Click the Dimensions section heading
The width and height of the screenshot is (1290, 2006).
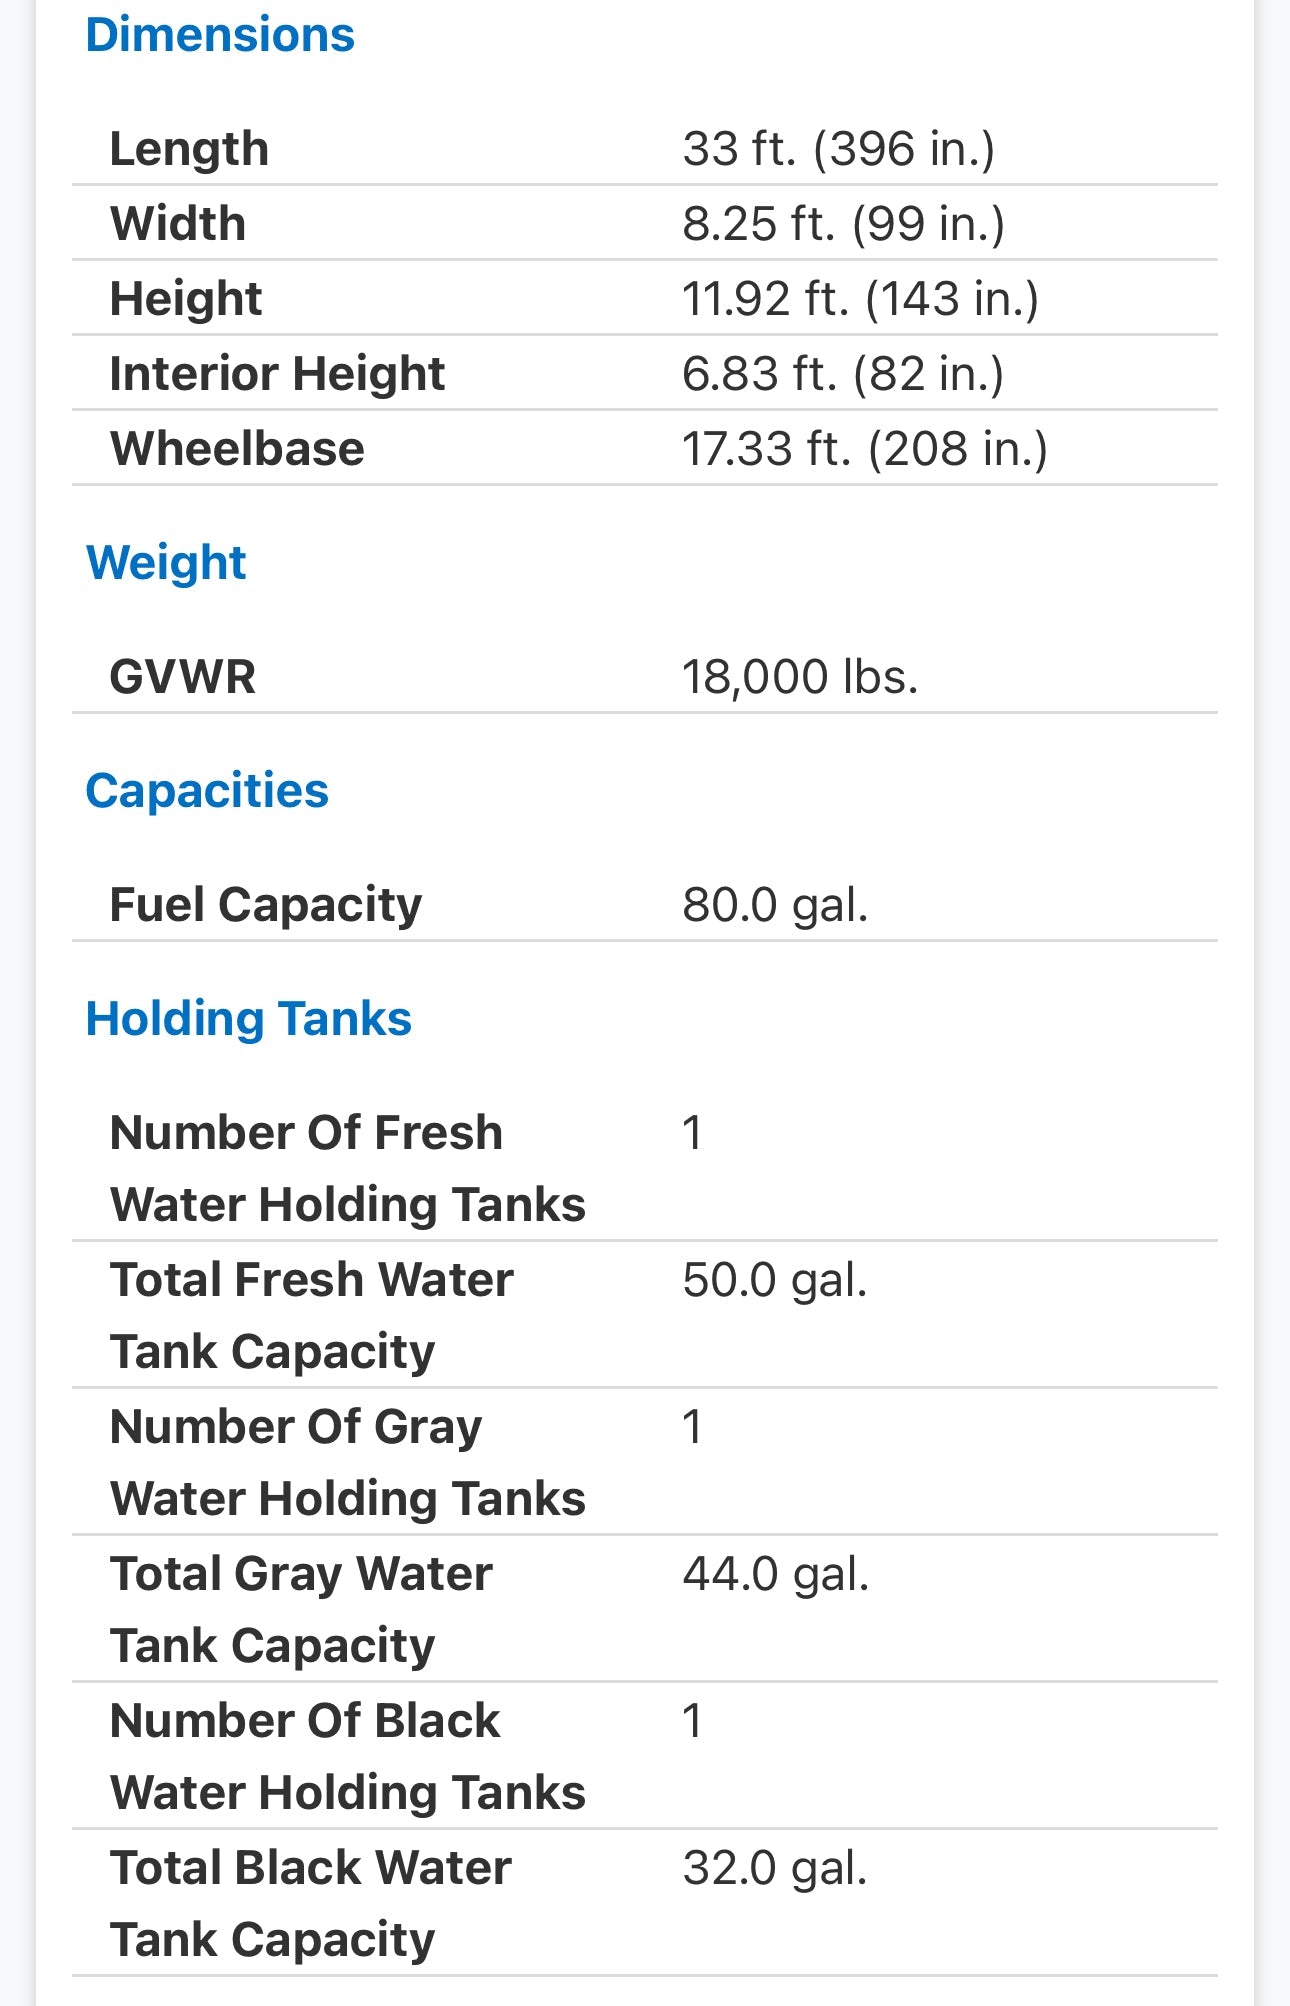(220, 35)
